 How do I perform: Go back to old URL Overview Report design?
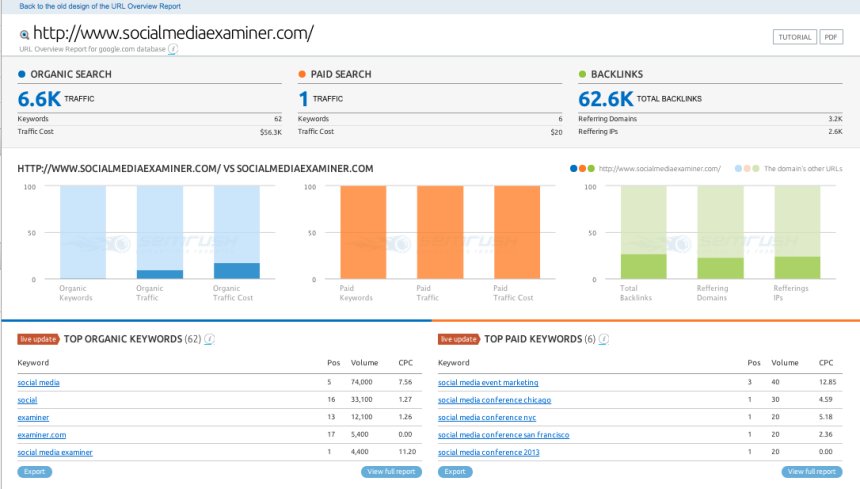100,7
